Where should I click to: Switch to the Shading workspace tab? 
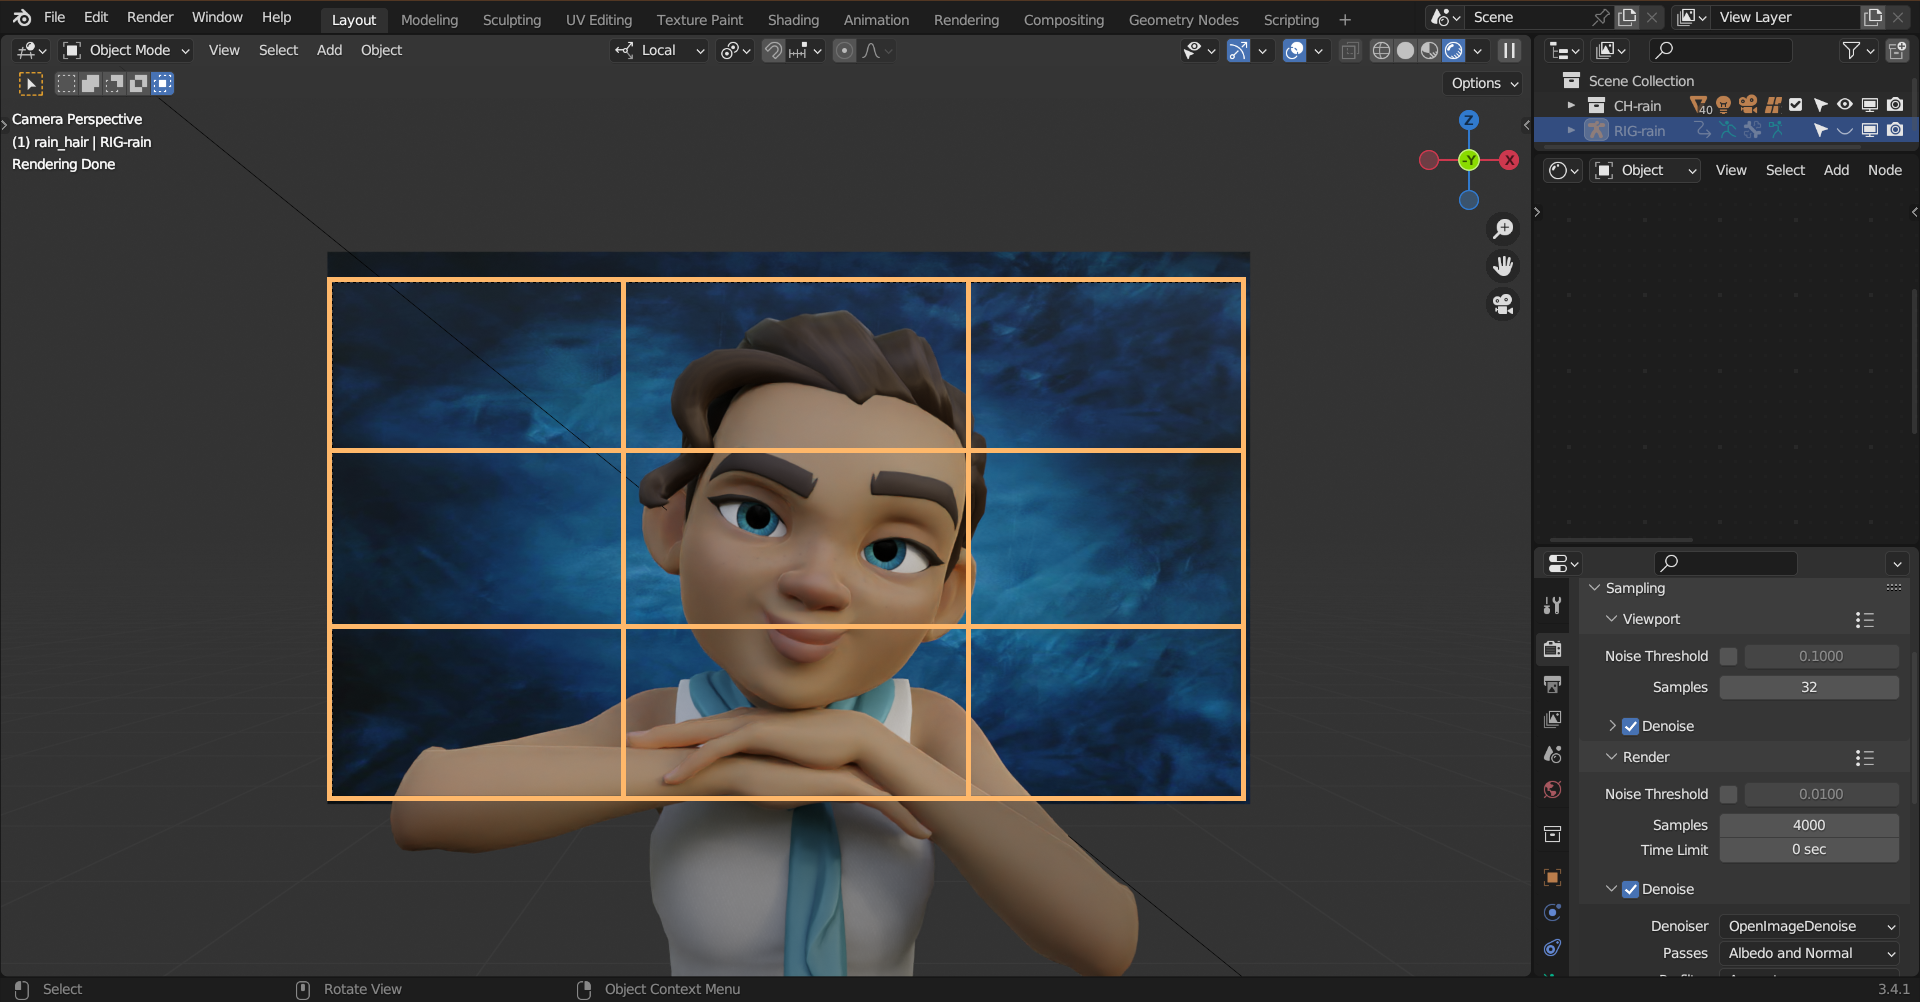[793, 19]
